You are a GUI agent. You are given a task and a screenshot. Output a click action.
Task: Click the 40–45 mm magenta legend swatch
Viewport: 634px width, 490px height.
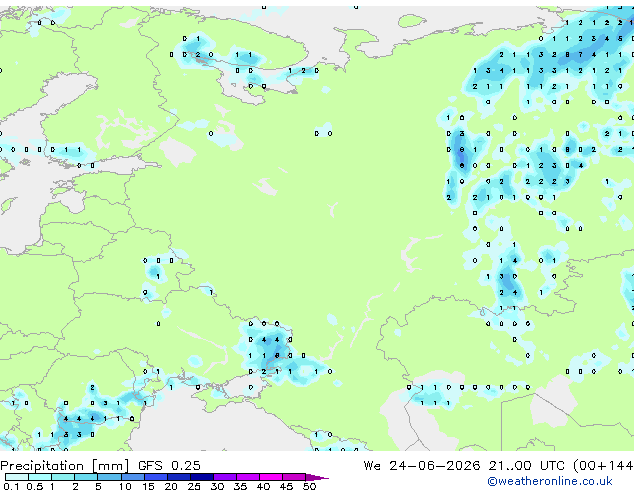pyautogui.click(x=271, y=477)
